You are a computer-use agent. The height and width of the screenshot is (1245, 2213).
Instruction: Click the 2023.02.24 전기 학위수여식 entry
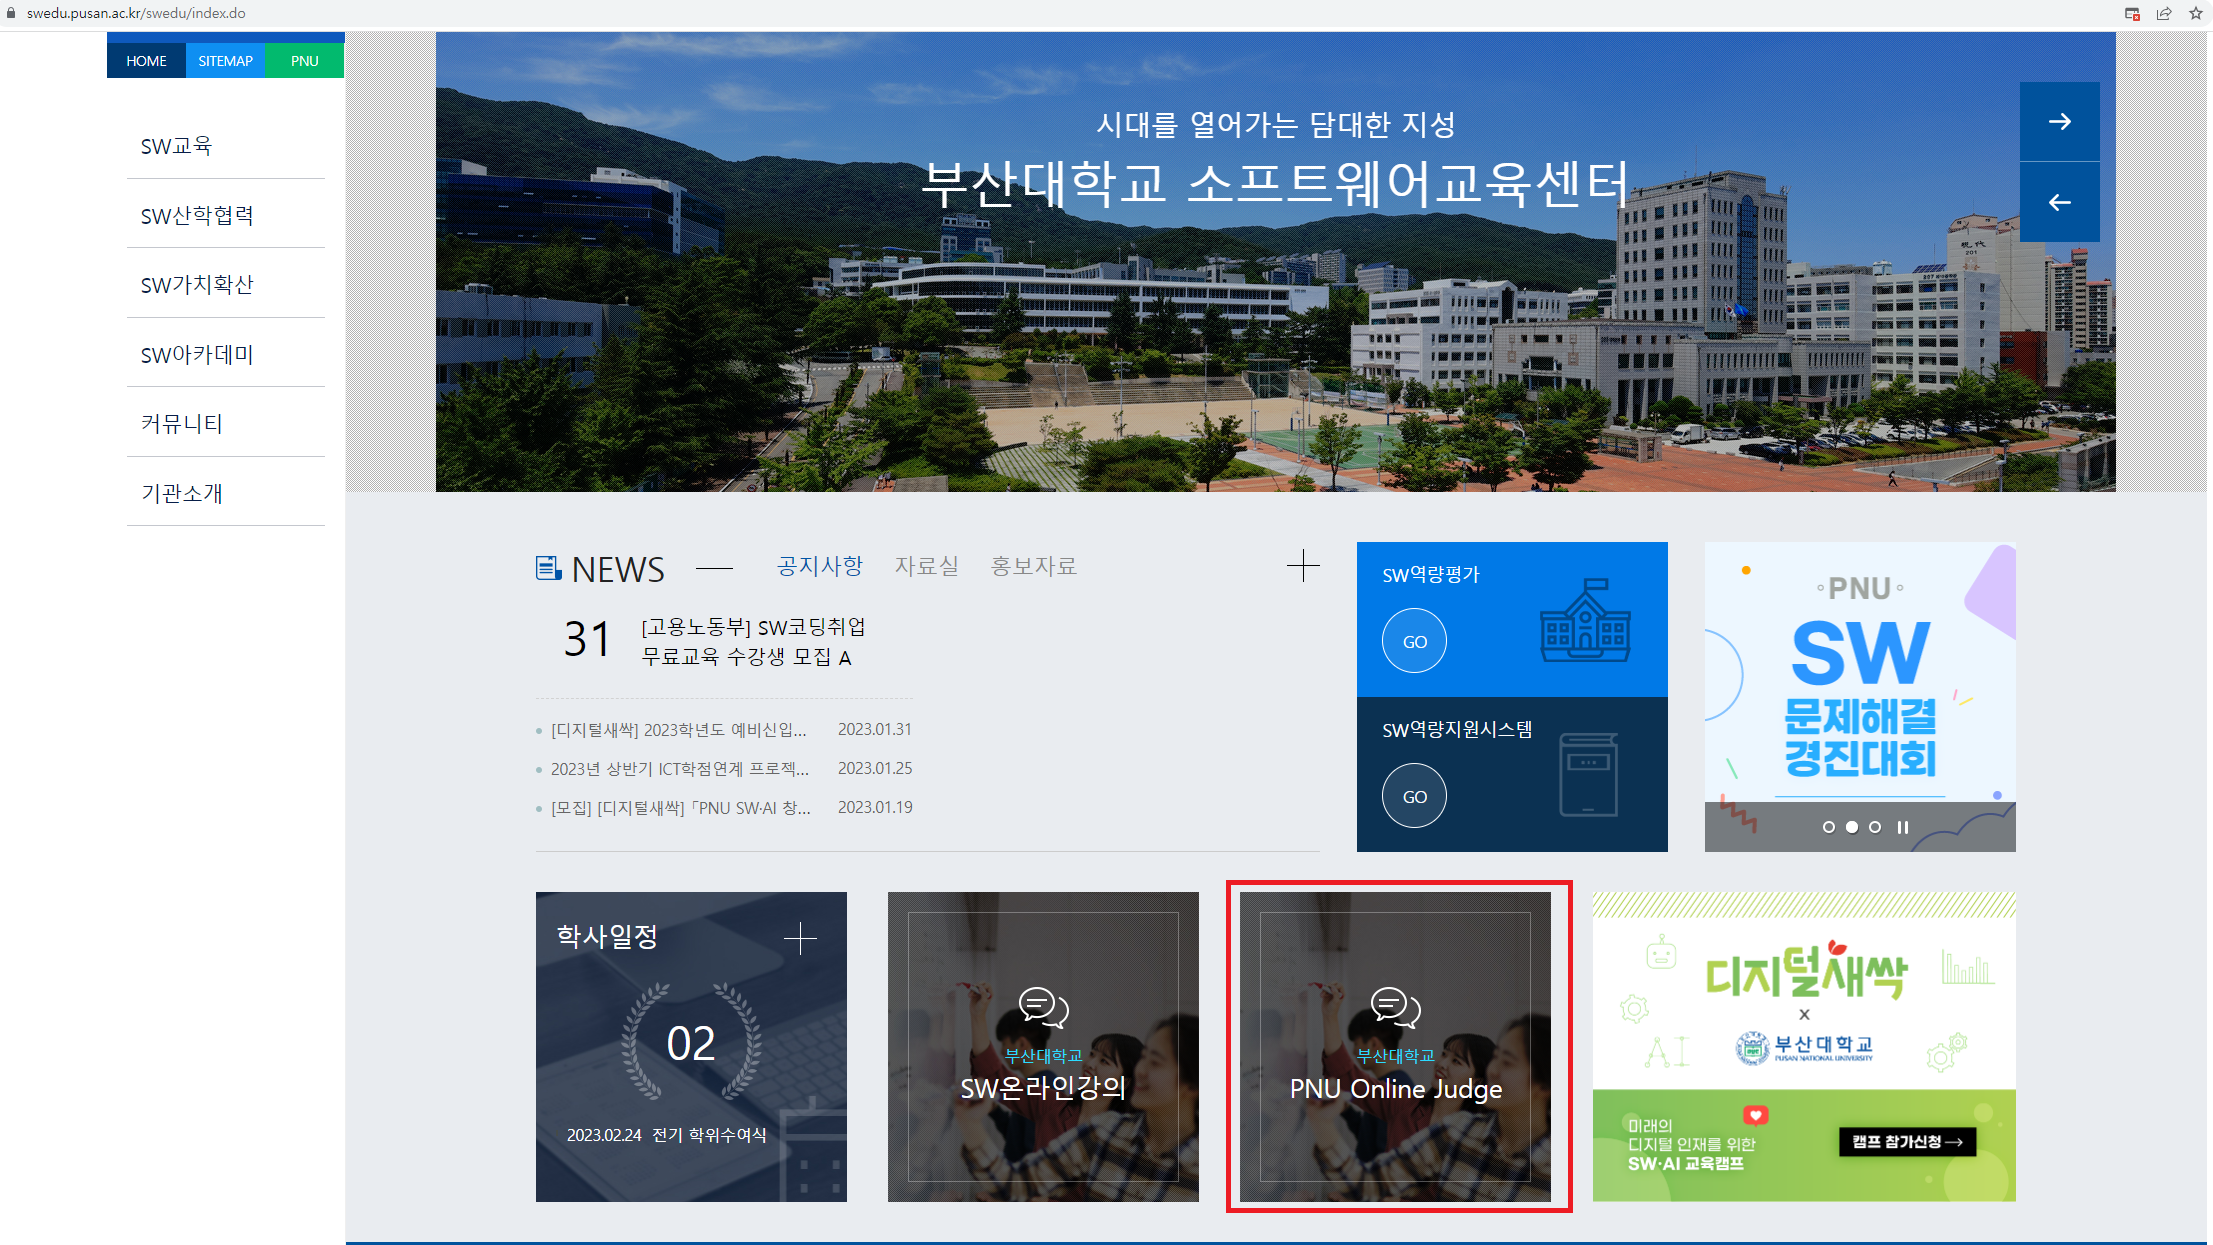click(x=666, y=1135)
